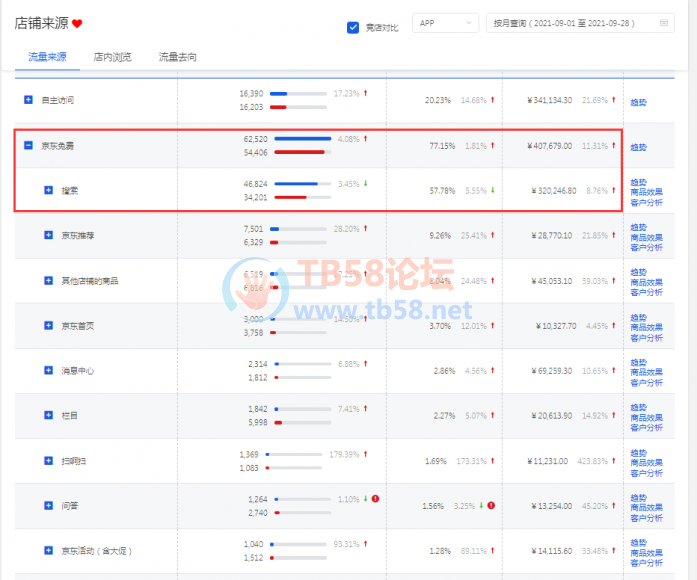The height and width of the screenshot is (580, 697).
Task: Click the 77.15% share value
Action: coord(442,146)
